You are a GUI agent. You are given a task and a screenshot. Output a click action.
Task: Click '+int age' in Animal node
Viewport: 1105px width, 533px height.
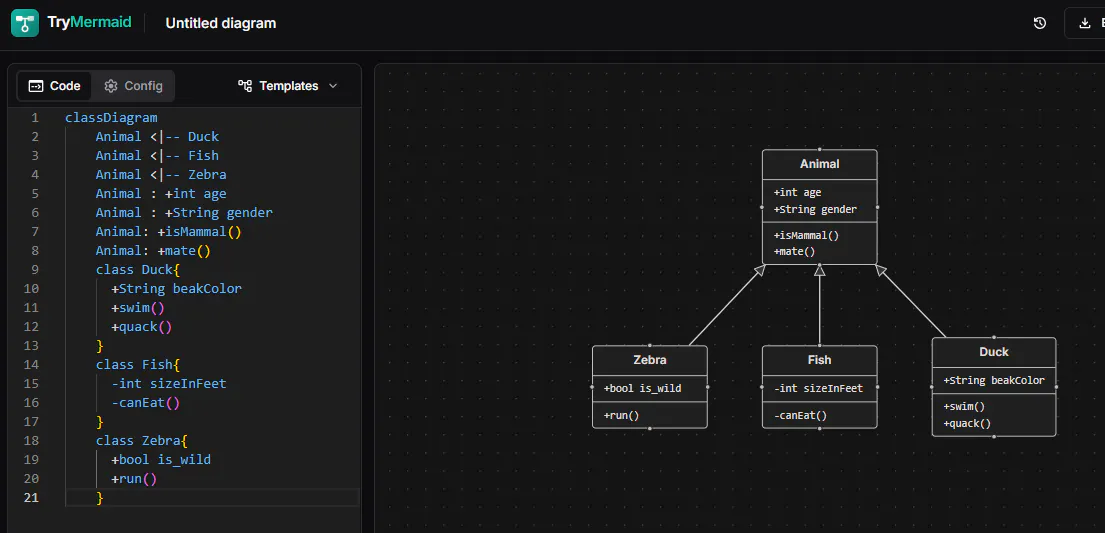pos(797,192)
